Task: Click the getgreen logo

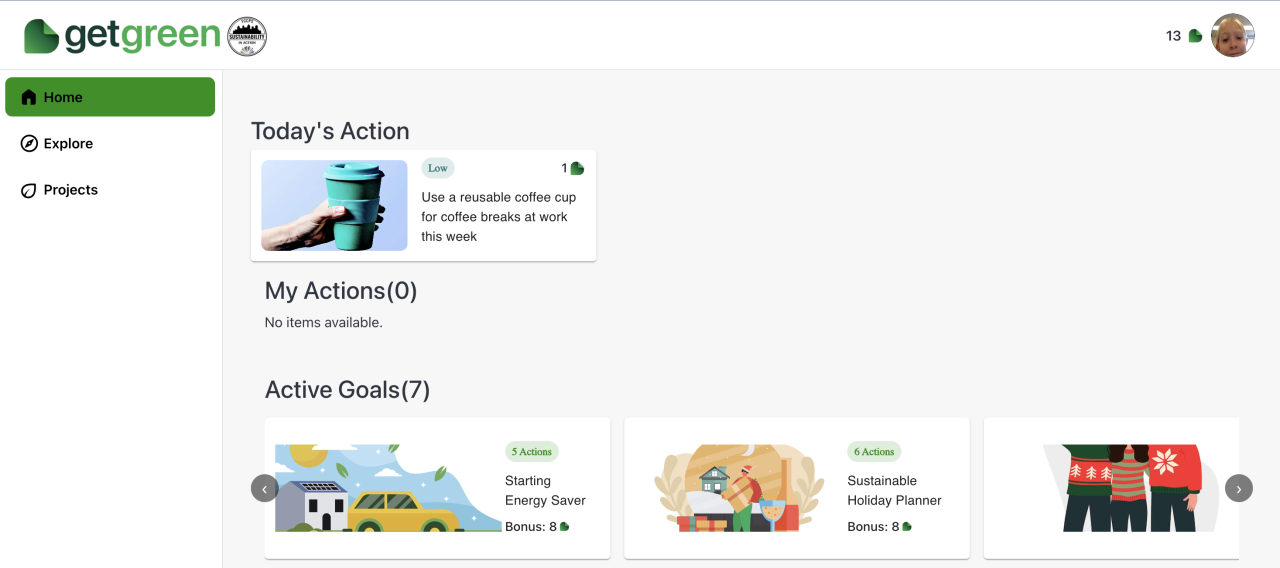Action: 122,36
